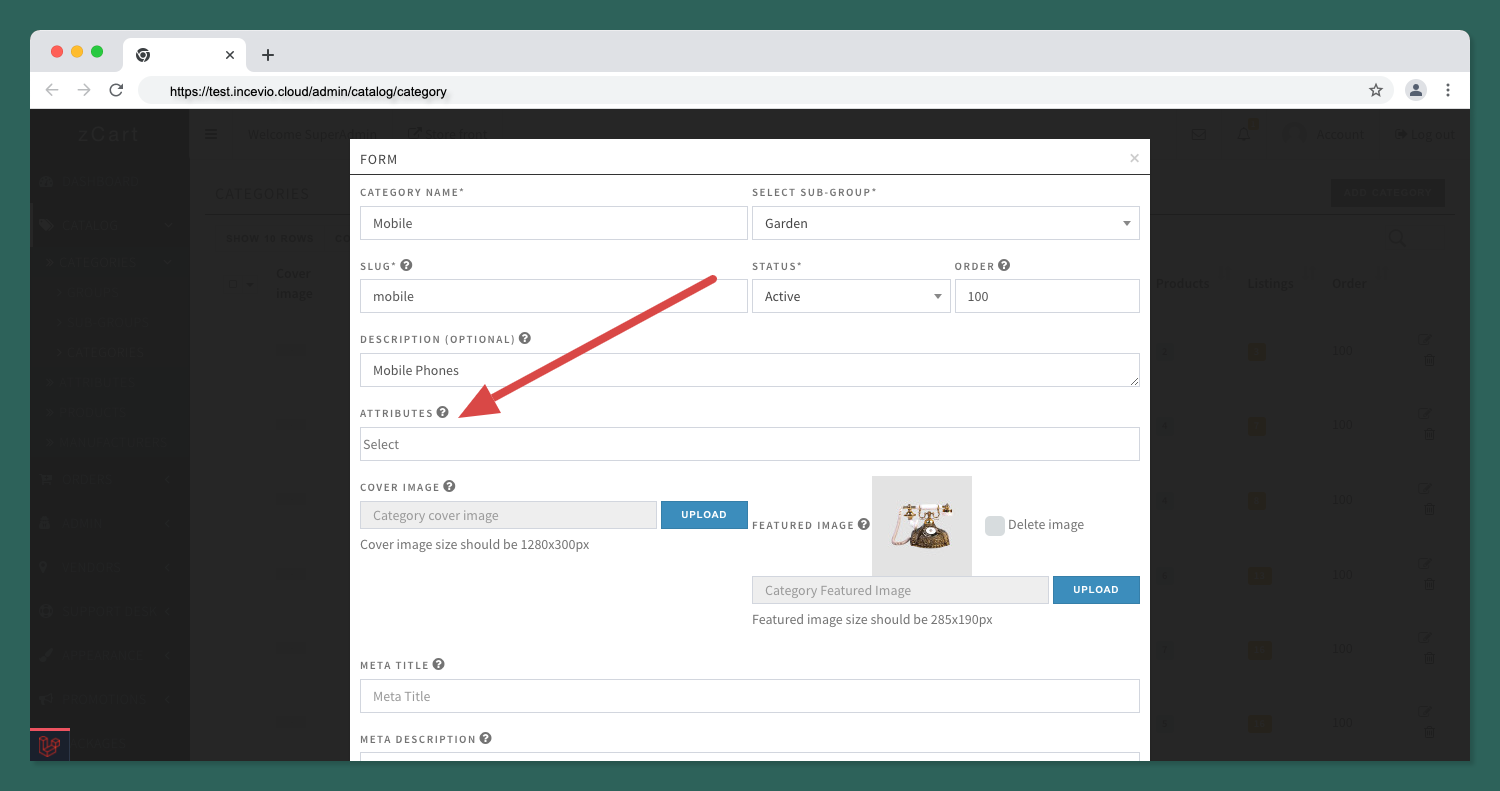Open the Attributes select box
The image size is (1500, 791).
(749, 444)
